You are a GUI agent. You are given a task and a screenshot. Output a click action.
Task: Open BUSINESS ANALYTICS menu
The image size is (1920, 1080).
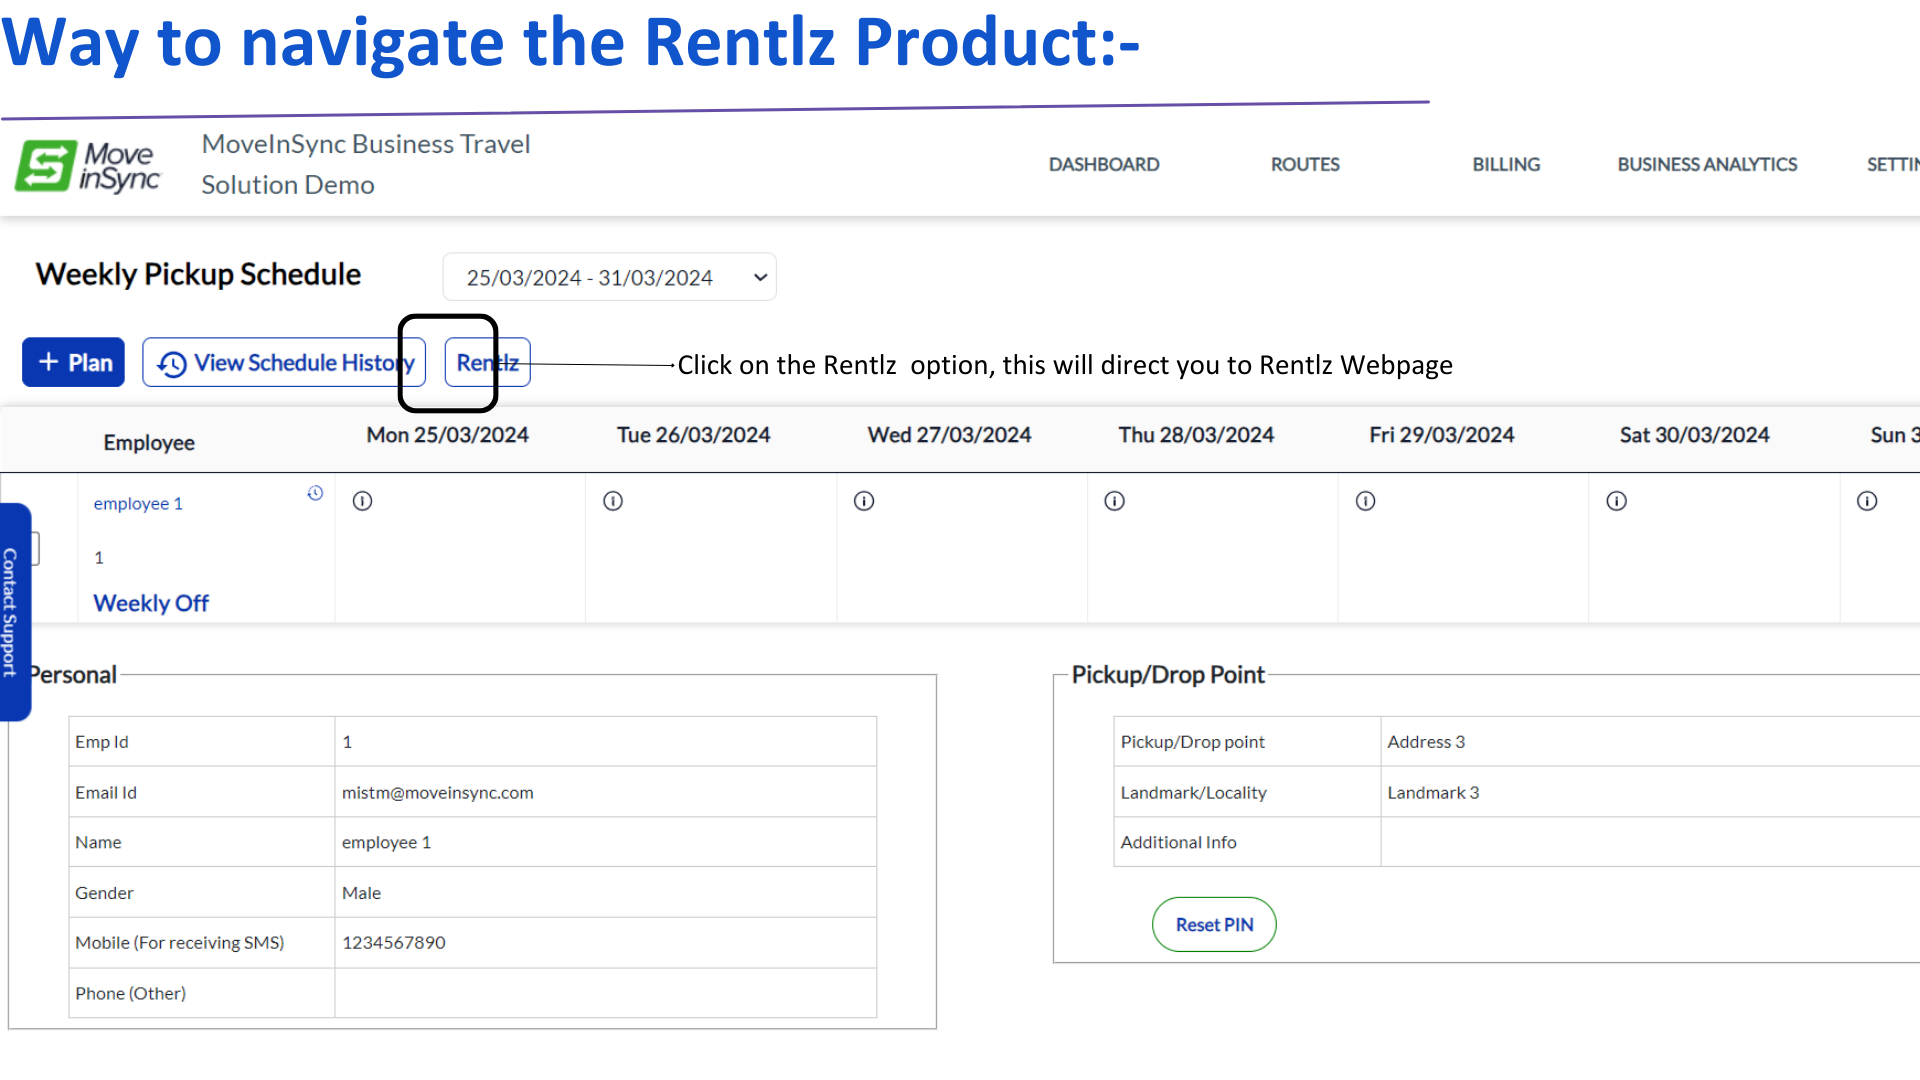[1706, 165]
